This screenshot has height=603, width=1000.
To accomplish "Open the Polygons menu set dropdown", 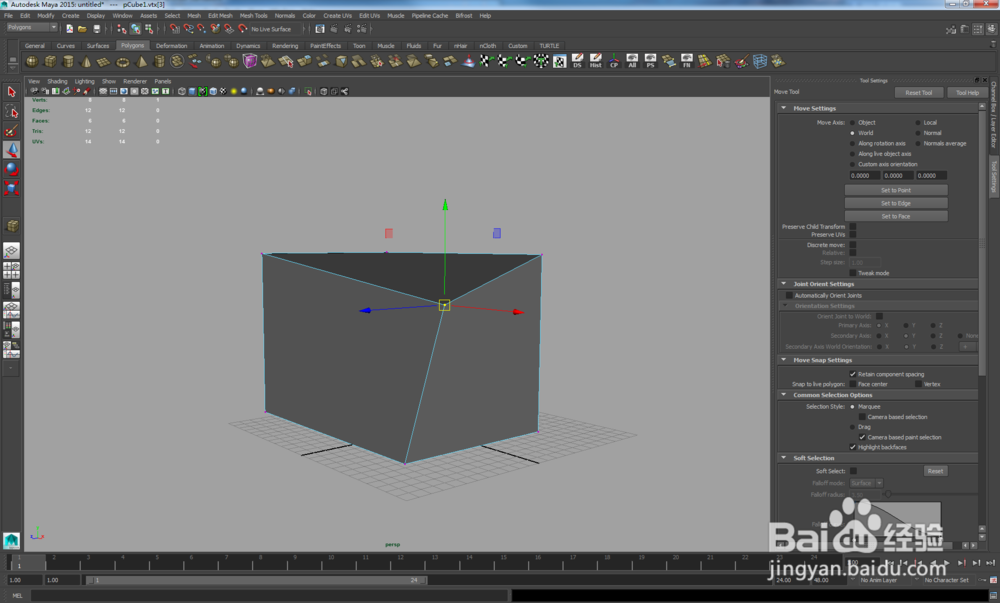I will pyautogui.click(x=32, y=27).
